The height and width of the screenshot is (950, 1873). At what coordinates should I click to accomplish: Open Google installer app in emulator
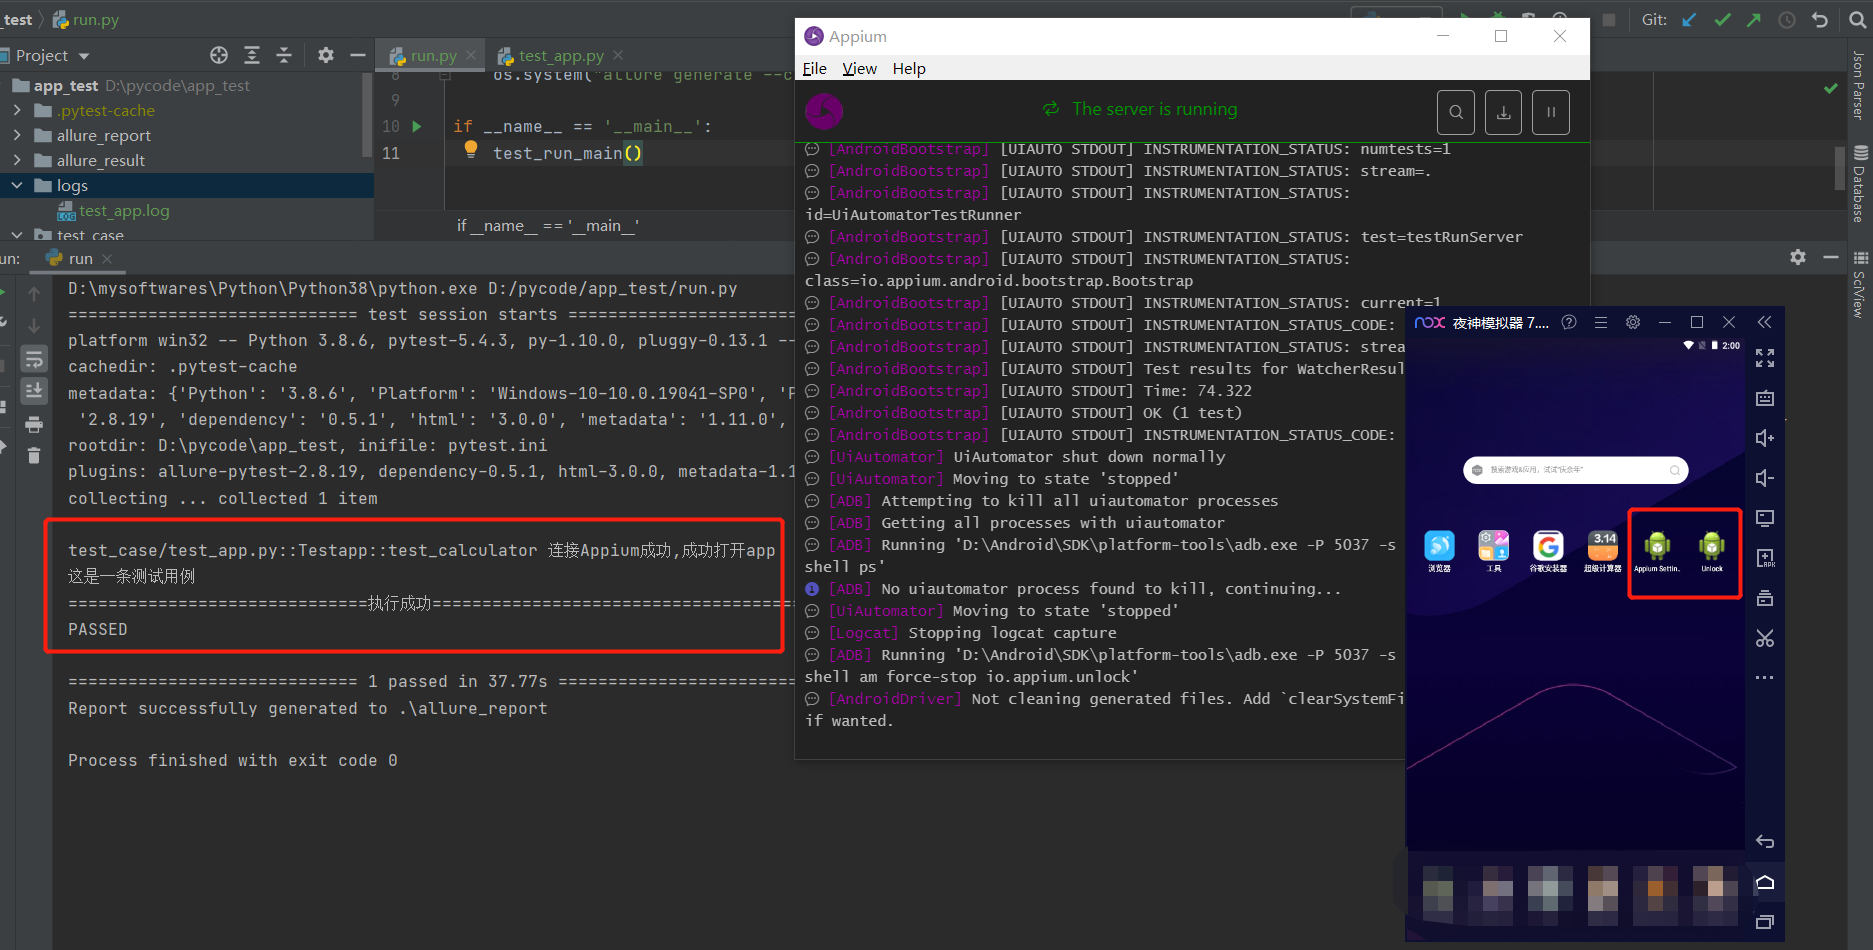[1548, 551]
